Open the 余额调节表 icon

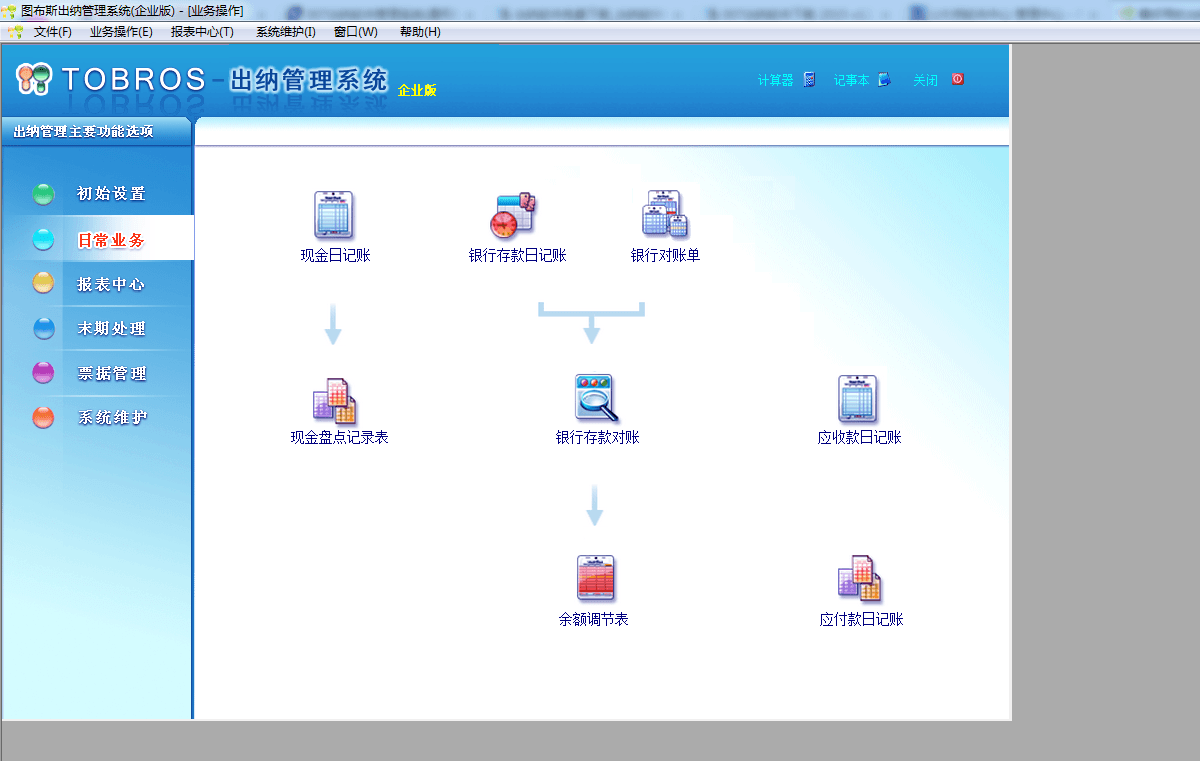coord(595,579)
